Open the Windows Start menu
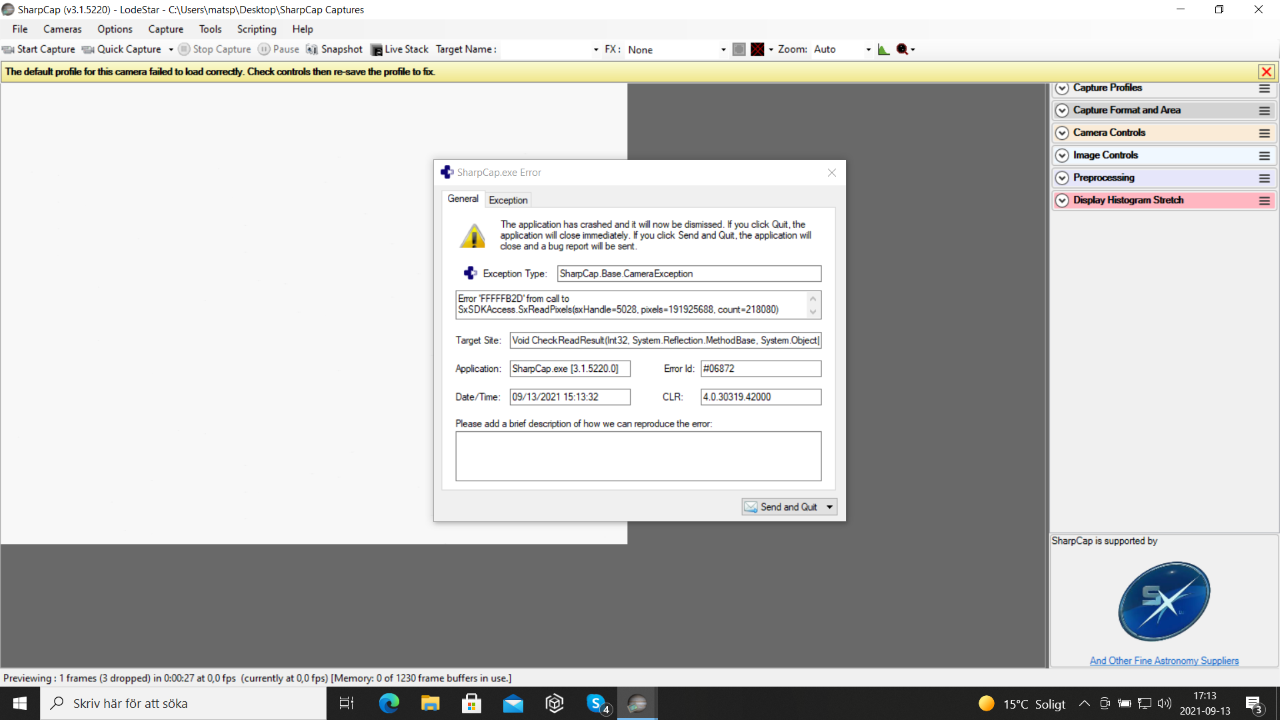Image resolution: width=1280 pixels, height=720 pixels. pos(20,703)
